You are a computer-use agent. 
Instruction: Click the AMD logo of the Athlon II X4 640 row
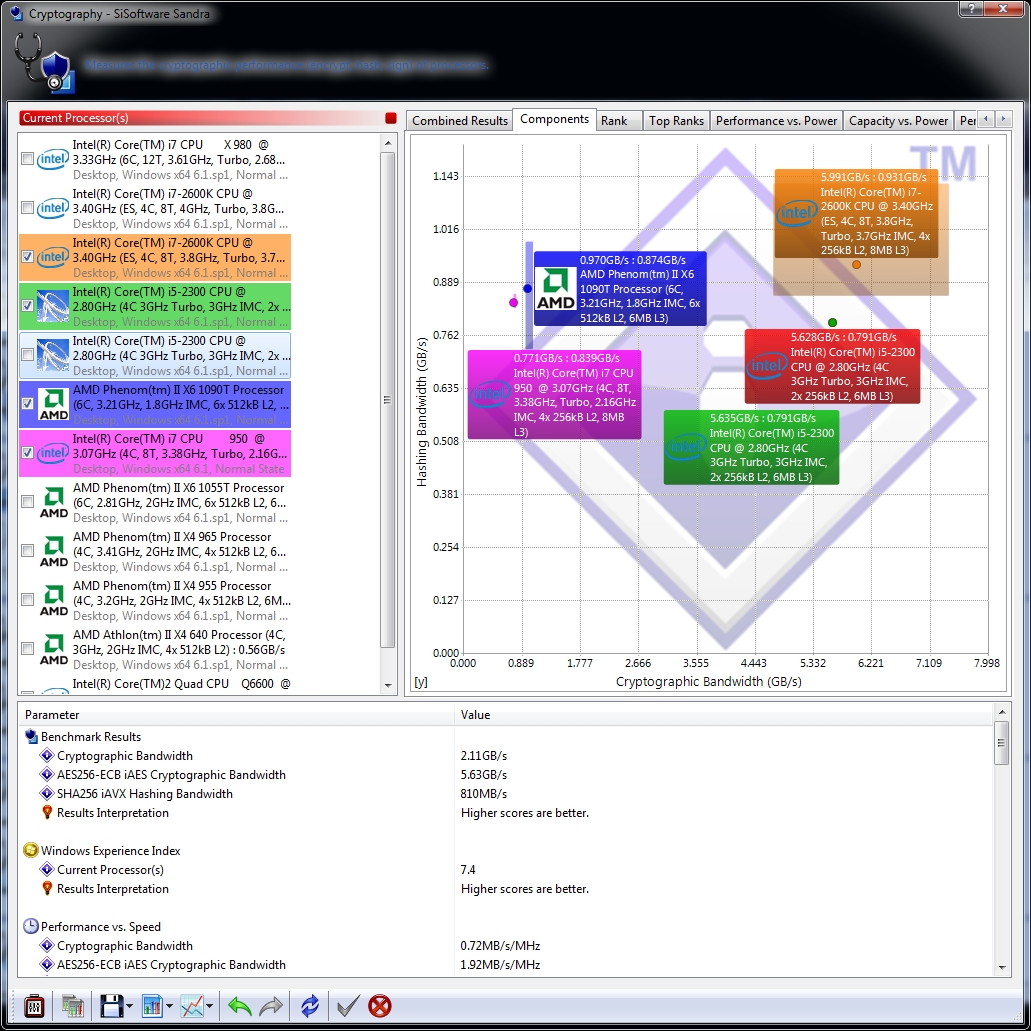click(54, 650)
